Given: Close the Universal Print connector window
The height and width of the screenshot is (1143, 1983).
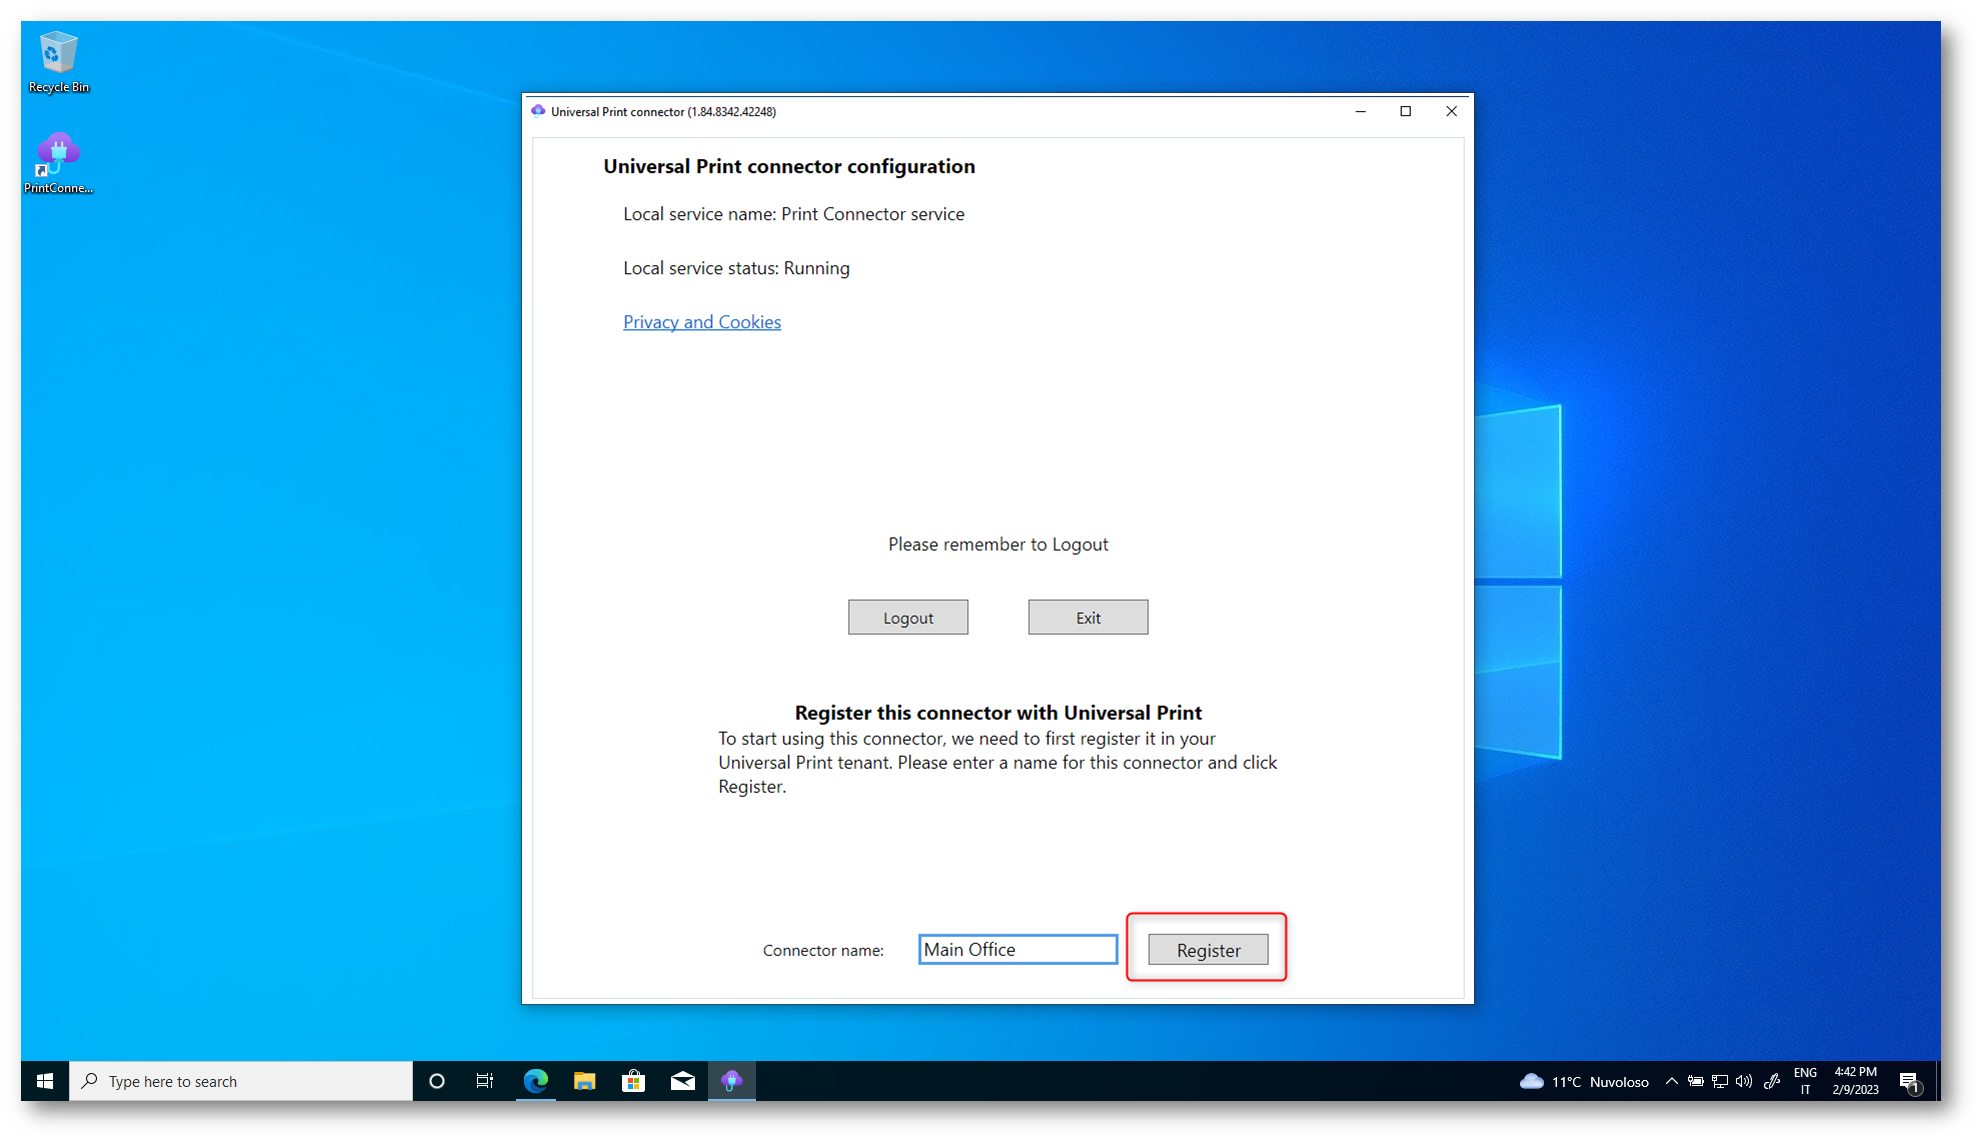Looking at the screenshot, I should point(1451,111).
